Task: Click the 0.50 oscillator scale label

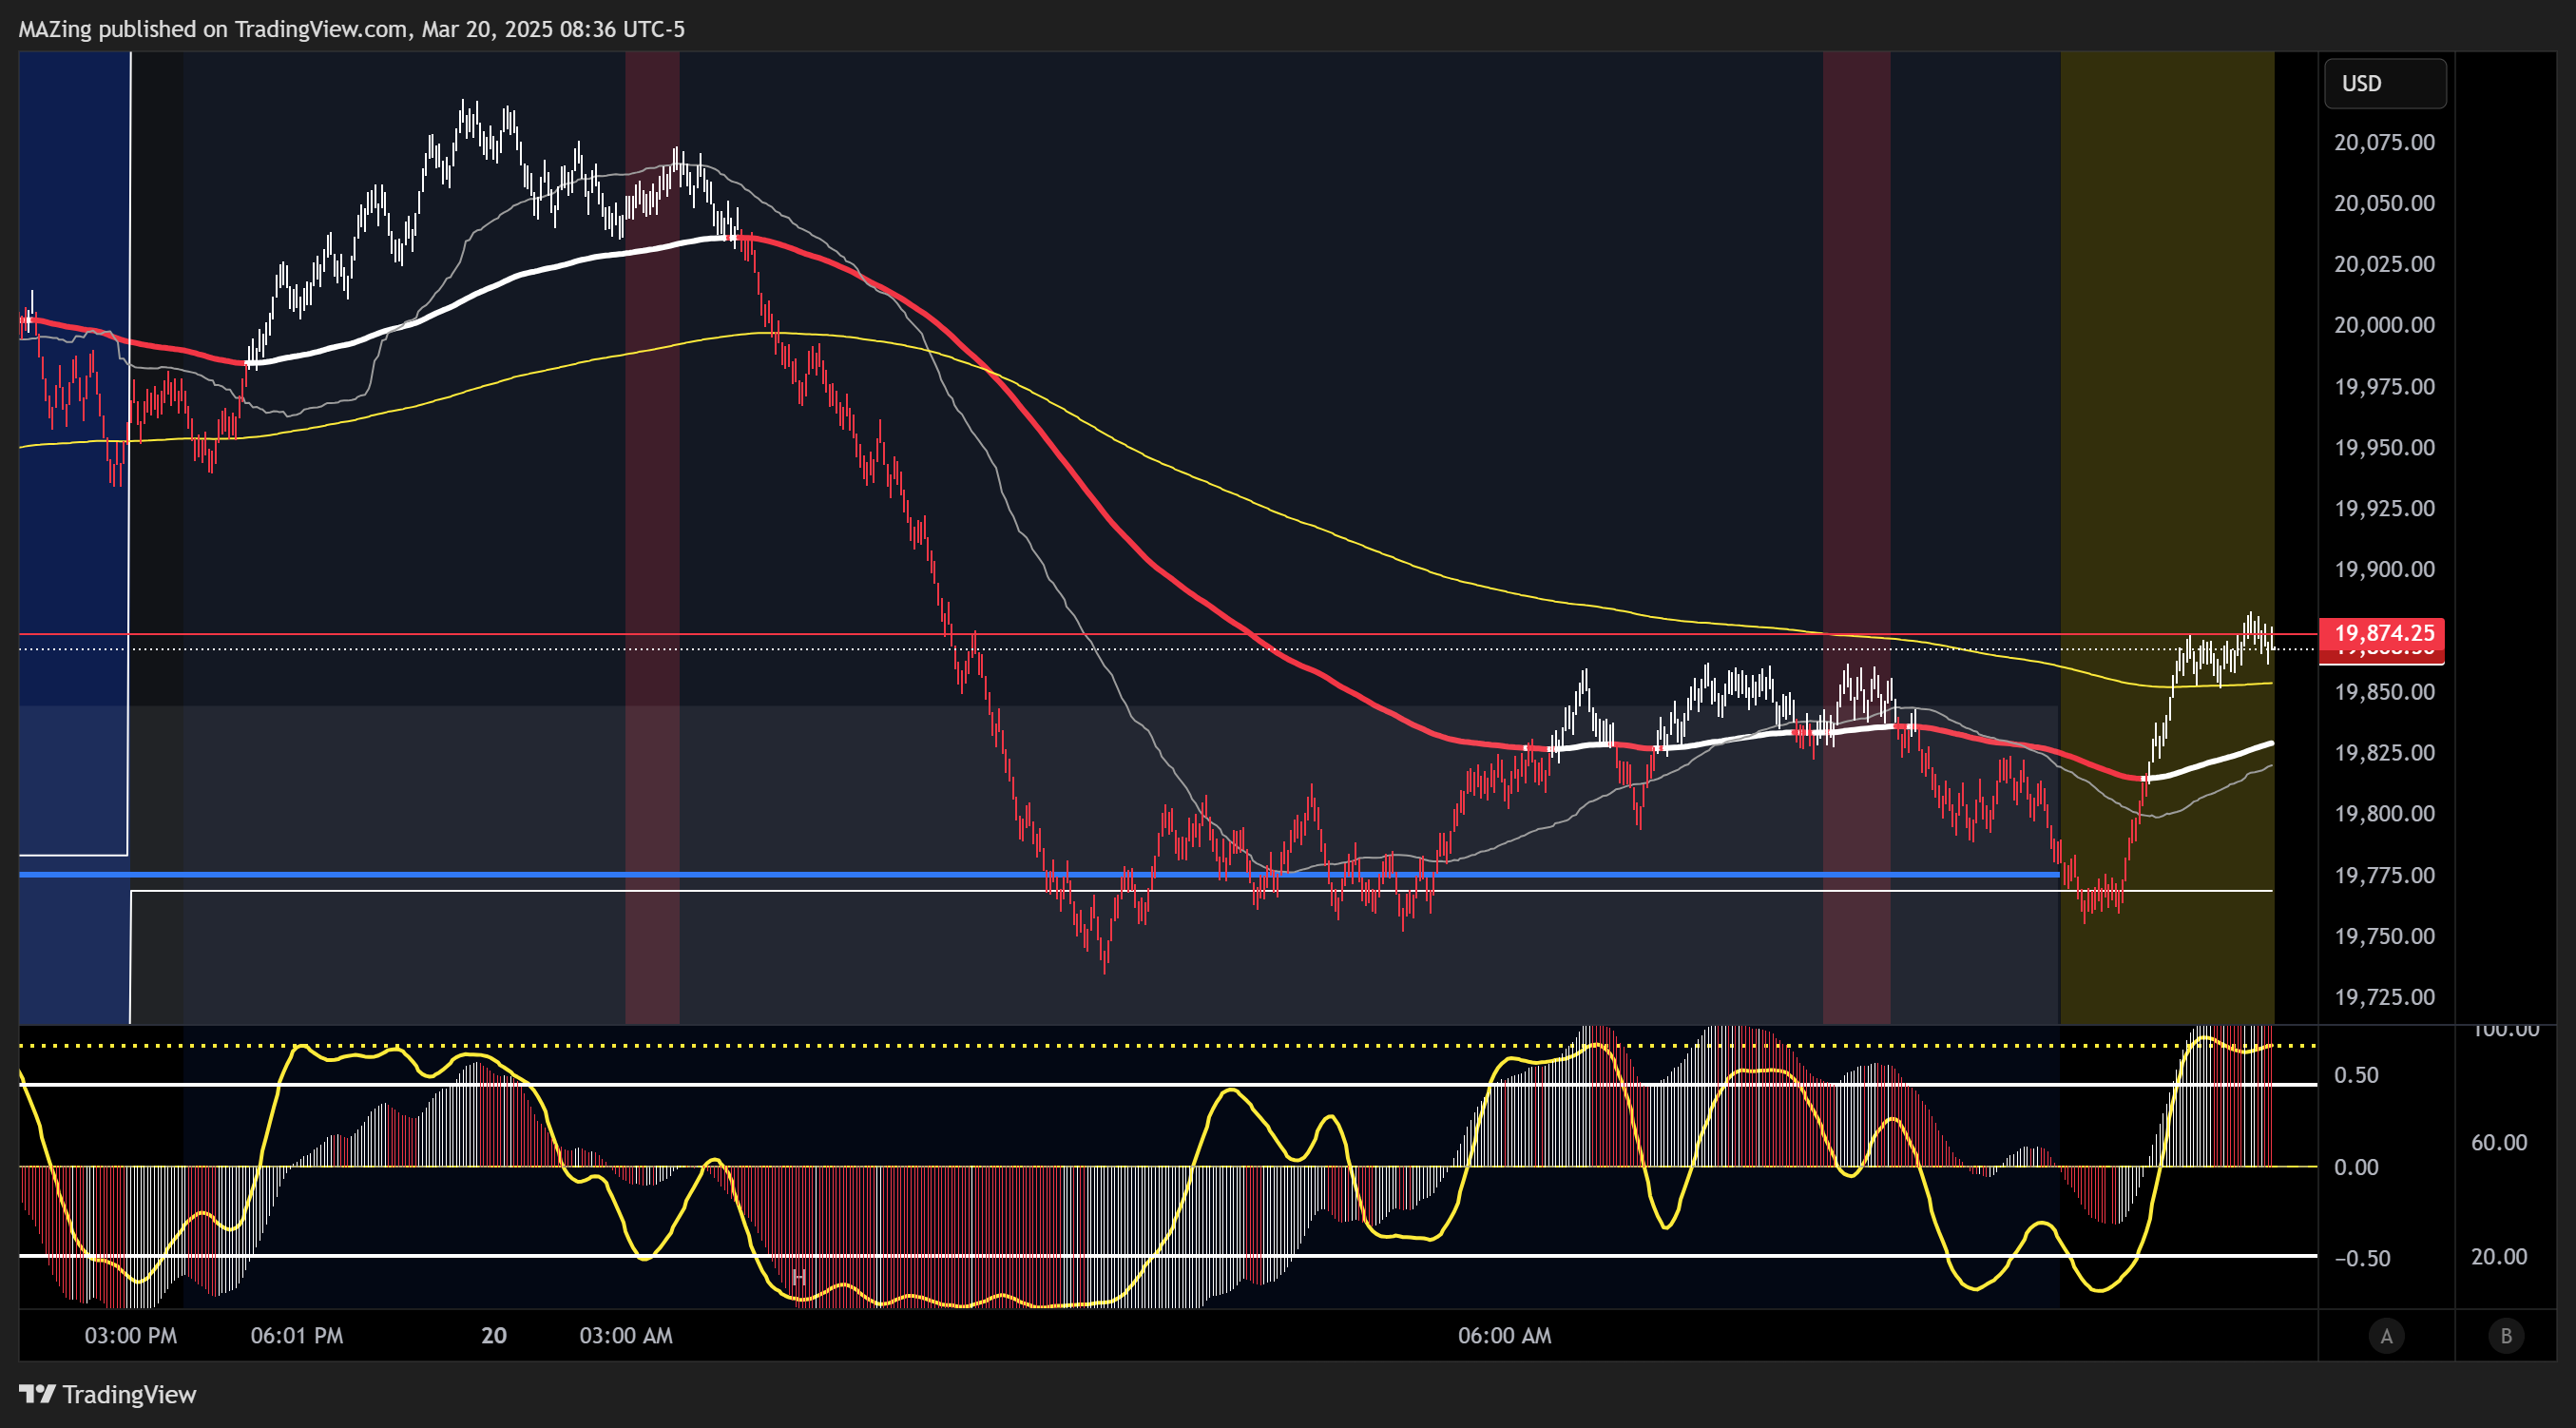Action: [2356, 1076]
